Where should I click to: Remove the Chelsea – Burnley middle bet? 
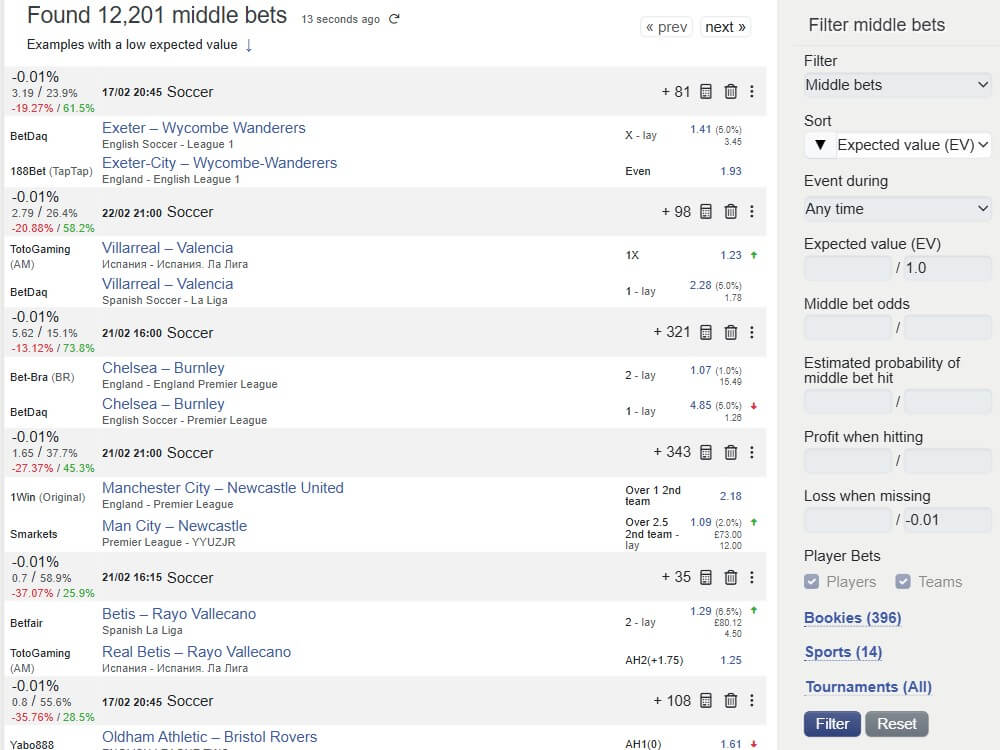[729, 333]
